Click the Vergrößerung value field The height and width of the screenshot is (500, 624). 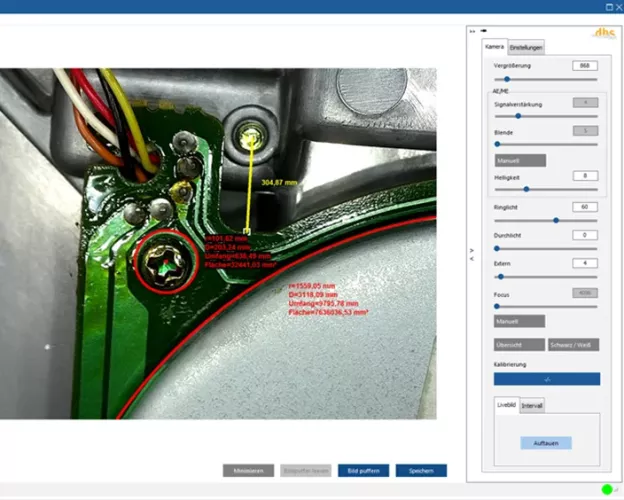(584, 65)
